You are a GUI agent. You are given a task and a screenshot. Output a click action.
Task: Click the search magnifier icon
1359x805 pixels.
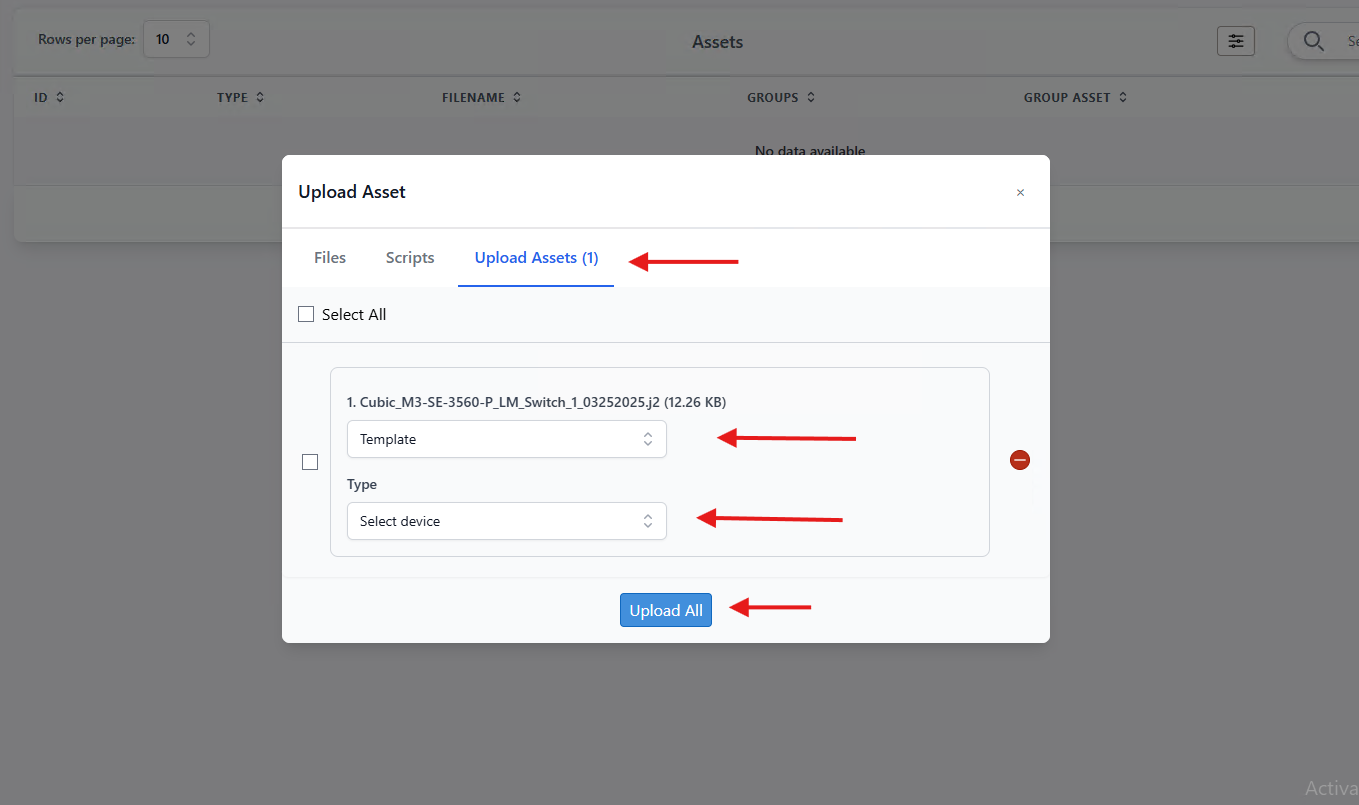click(x=1314, y=41)
